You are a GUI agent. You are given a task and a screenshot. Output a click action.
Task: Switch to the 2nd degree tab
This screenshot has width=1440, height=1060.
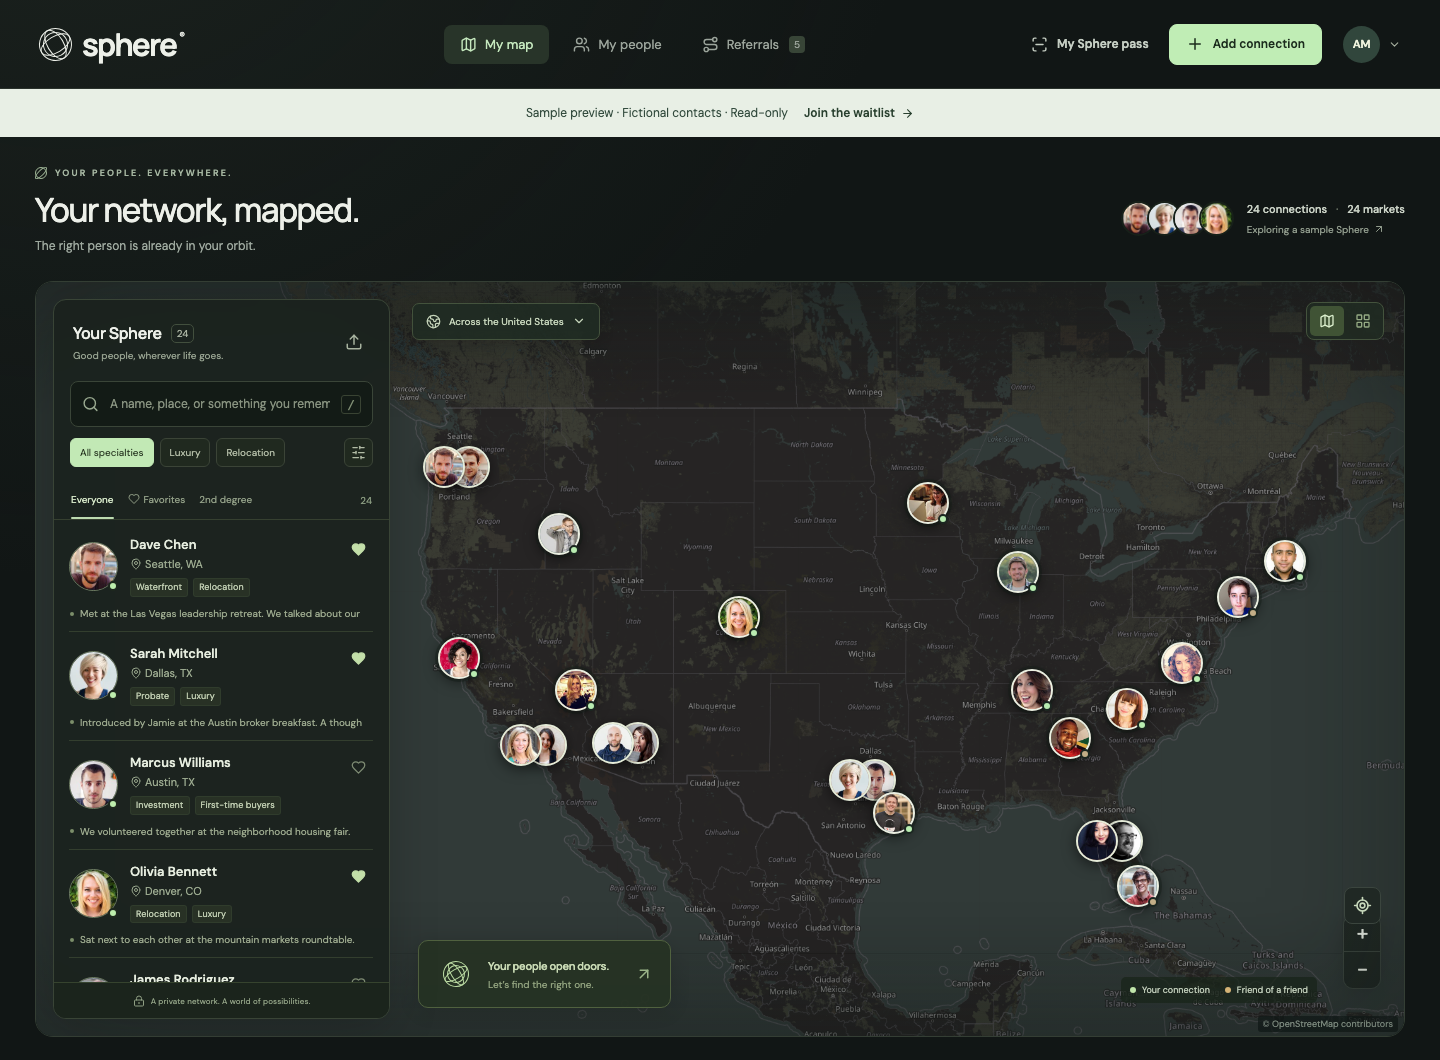[x=225, y=500]
